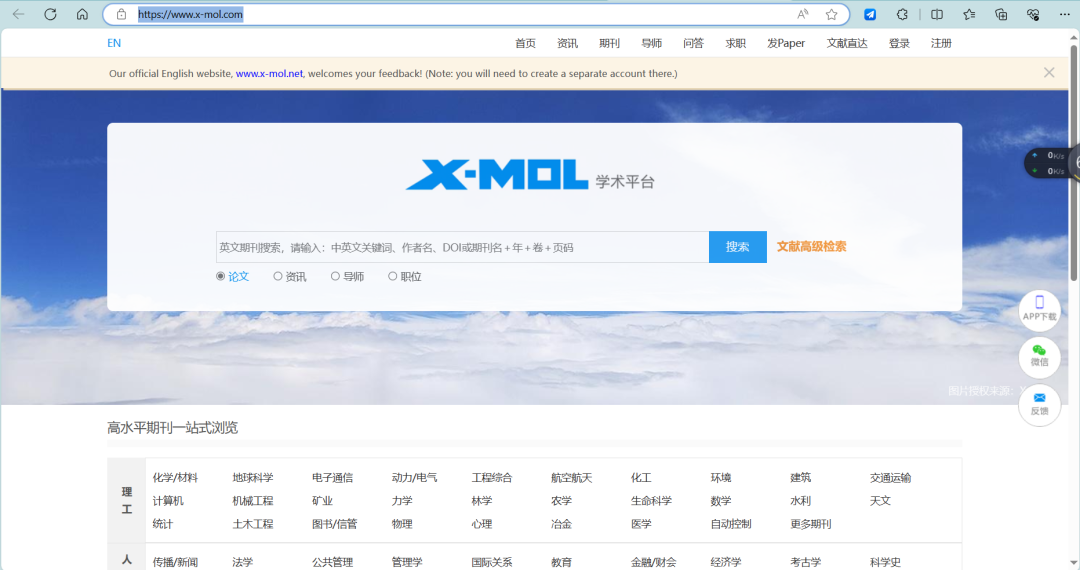The height and width of the screenshot is (570, 1080).
Task: Open the 物理 journal category
Action: tap(402, 525)
